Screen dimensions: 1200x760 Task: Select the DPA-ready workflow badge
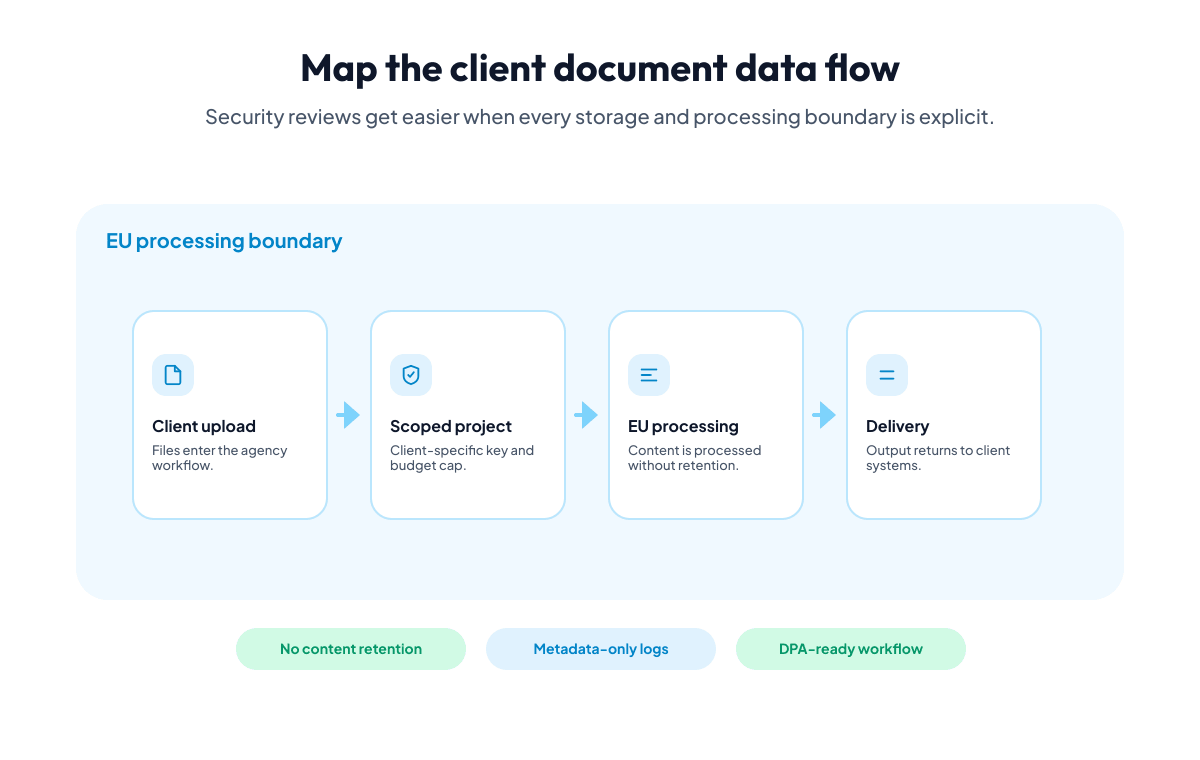pyautogui.click(x=851, y=649)
